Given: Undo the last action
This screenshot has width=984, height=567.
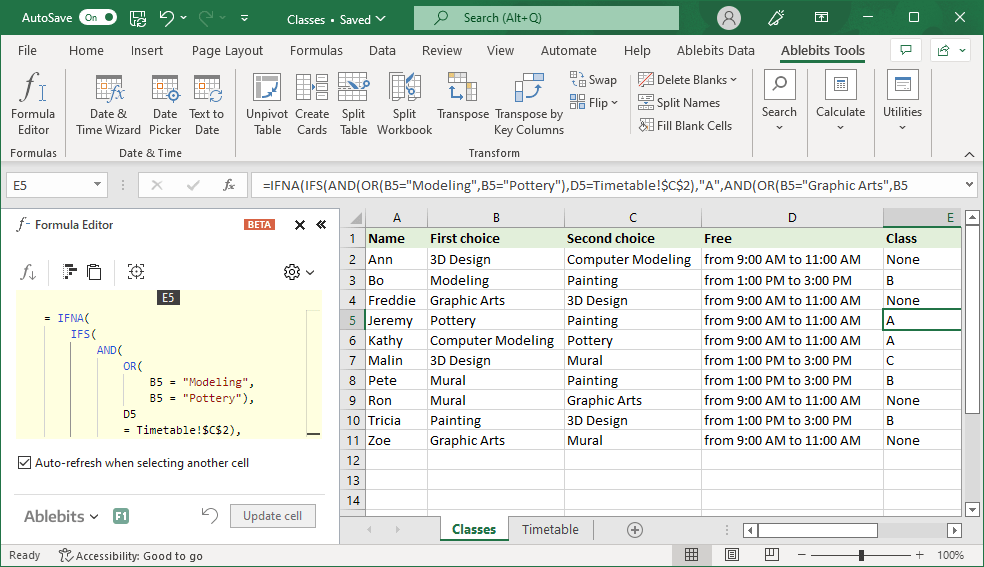Looking at the screenshot, I should click(166, 18).
